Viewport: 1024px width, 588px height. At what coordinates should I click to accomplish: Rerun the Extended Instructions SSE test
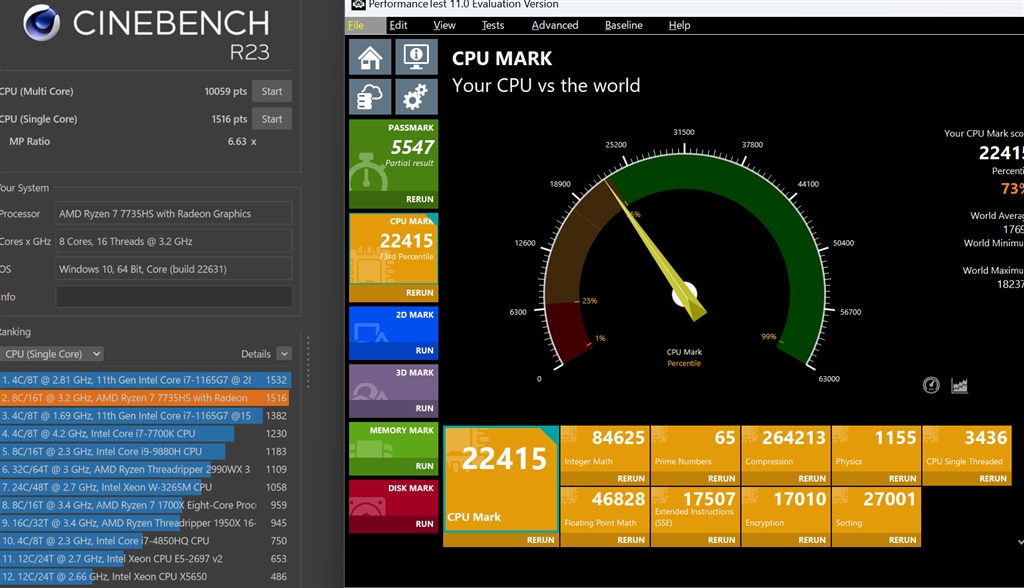pos(721,540)
